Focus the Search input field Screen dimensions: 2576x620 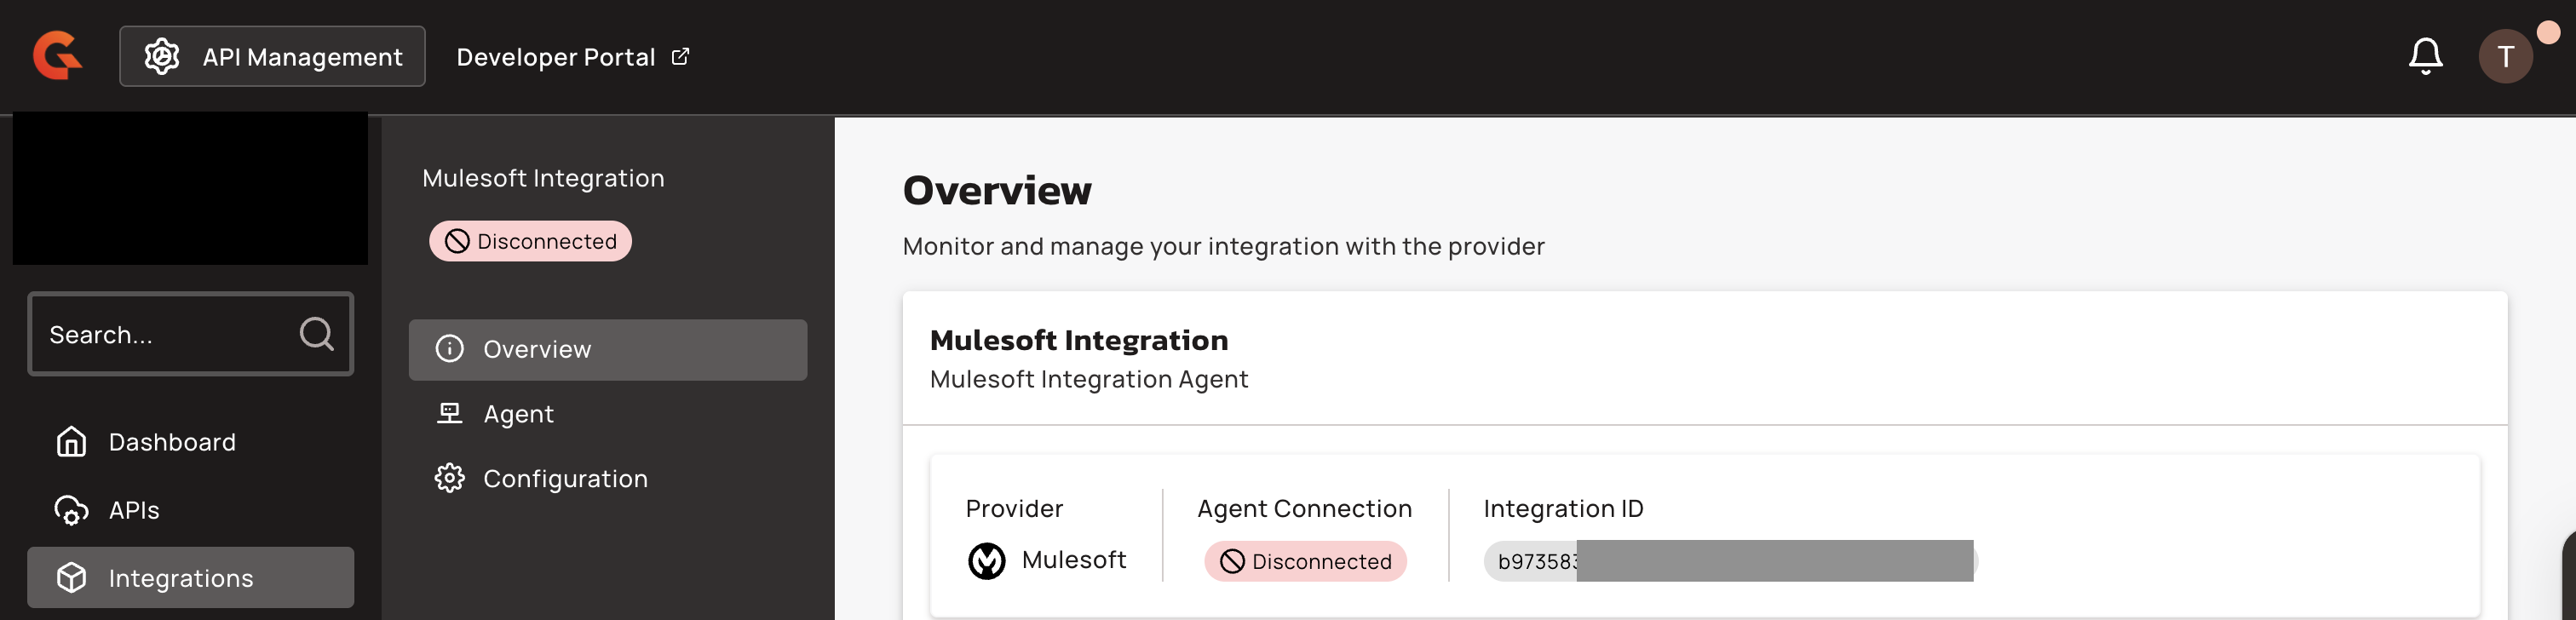tap(165, 334)
